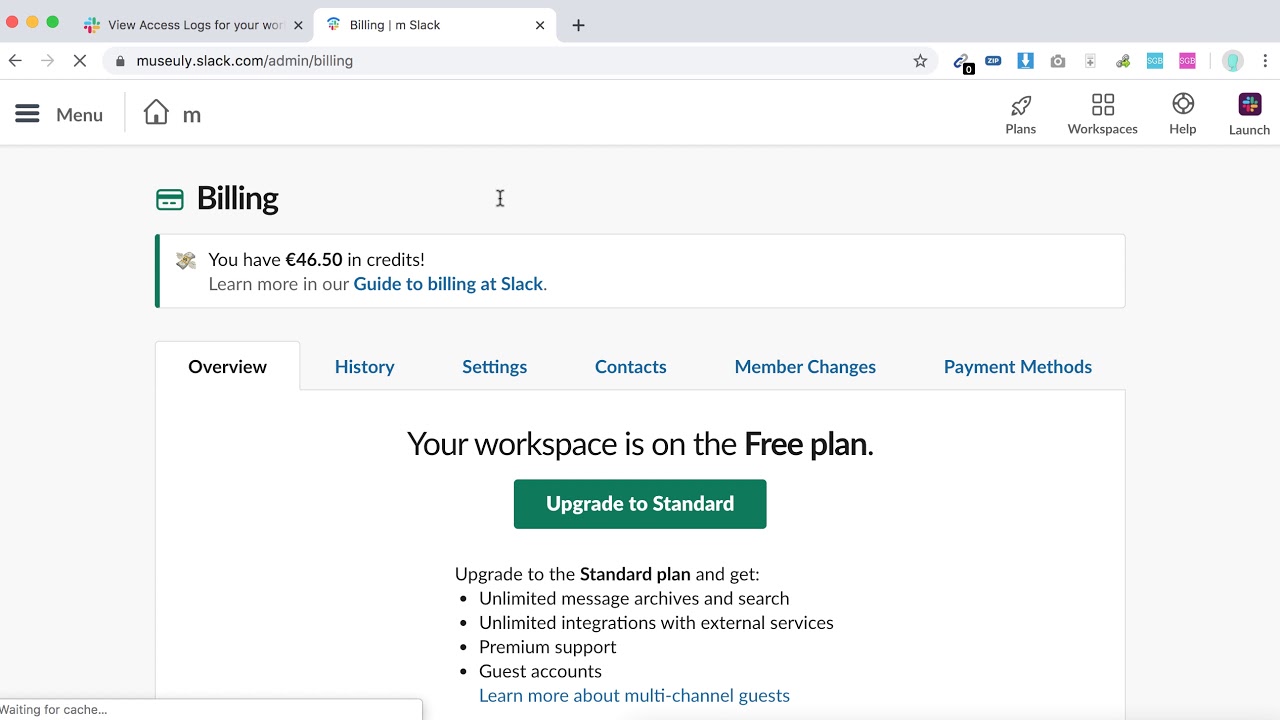Screen dimensions: 1280x720
Task: Select the Overview billing tab
Action: [227, 366]
